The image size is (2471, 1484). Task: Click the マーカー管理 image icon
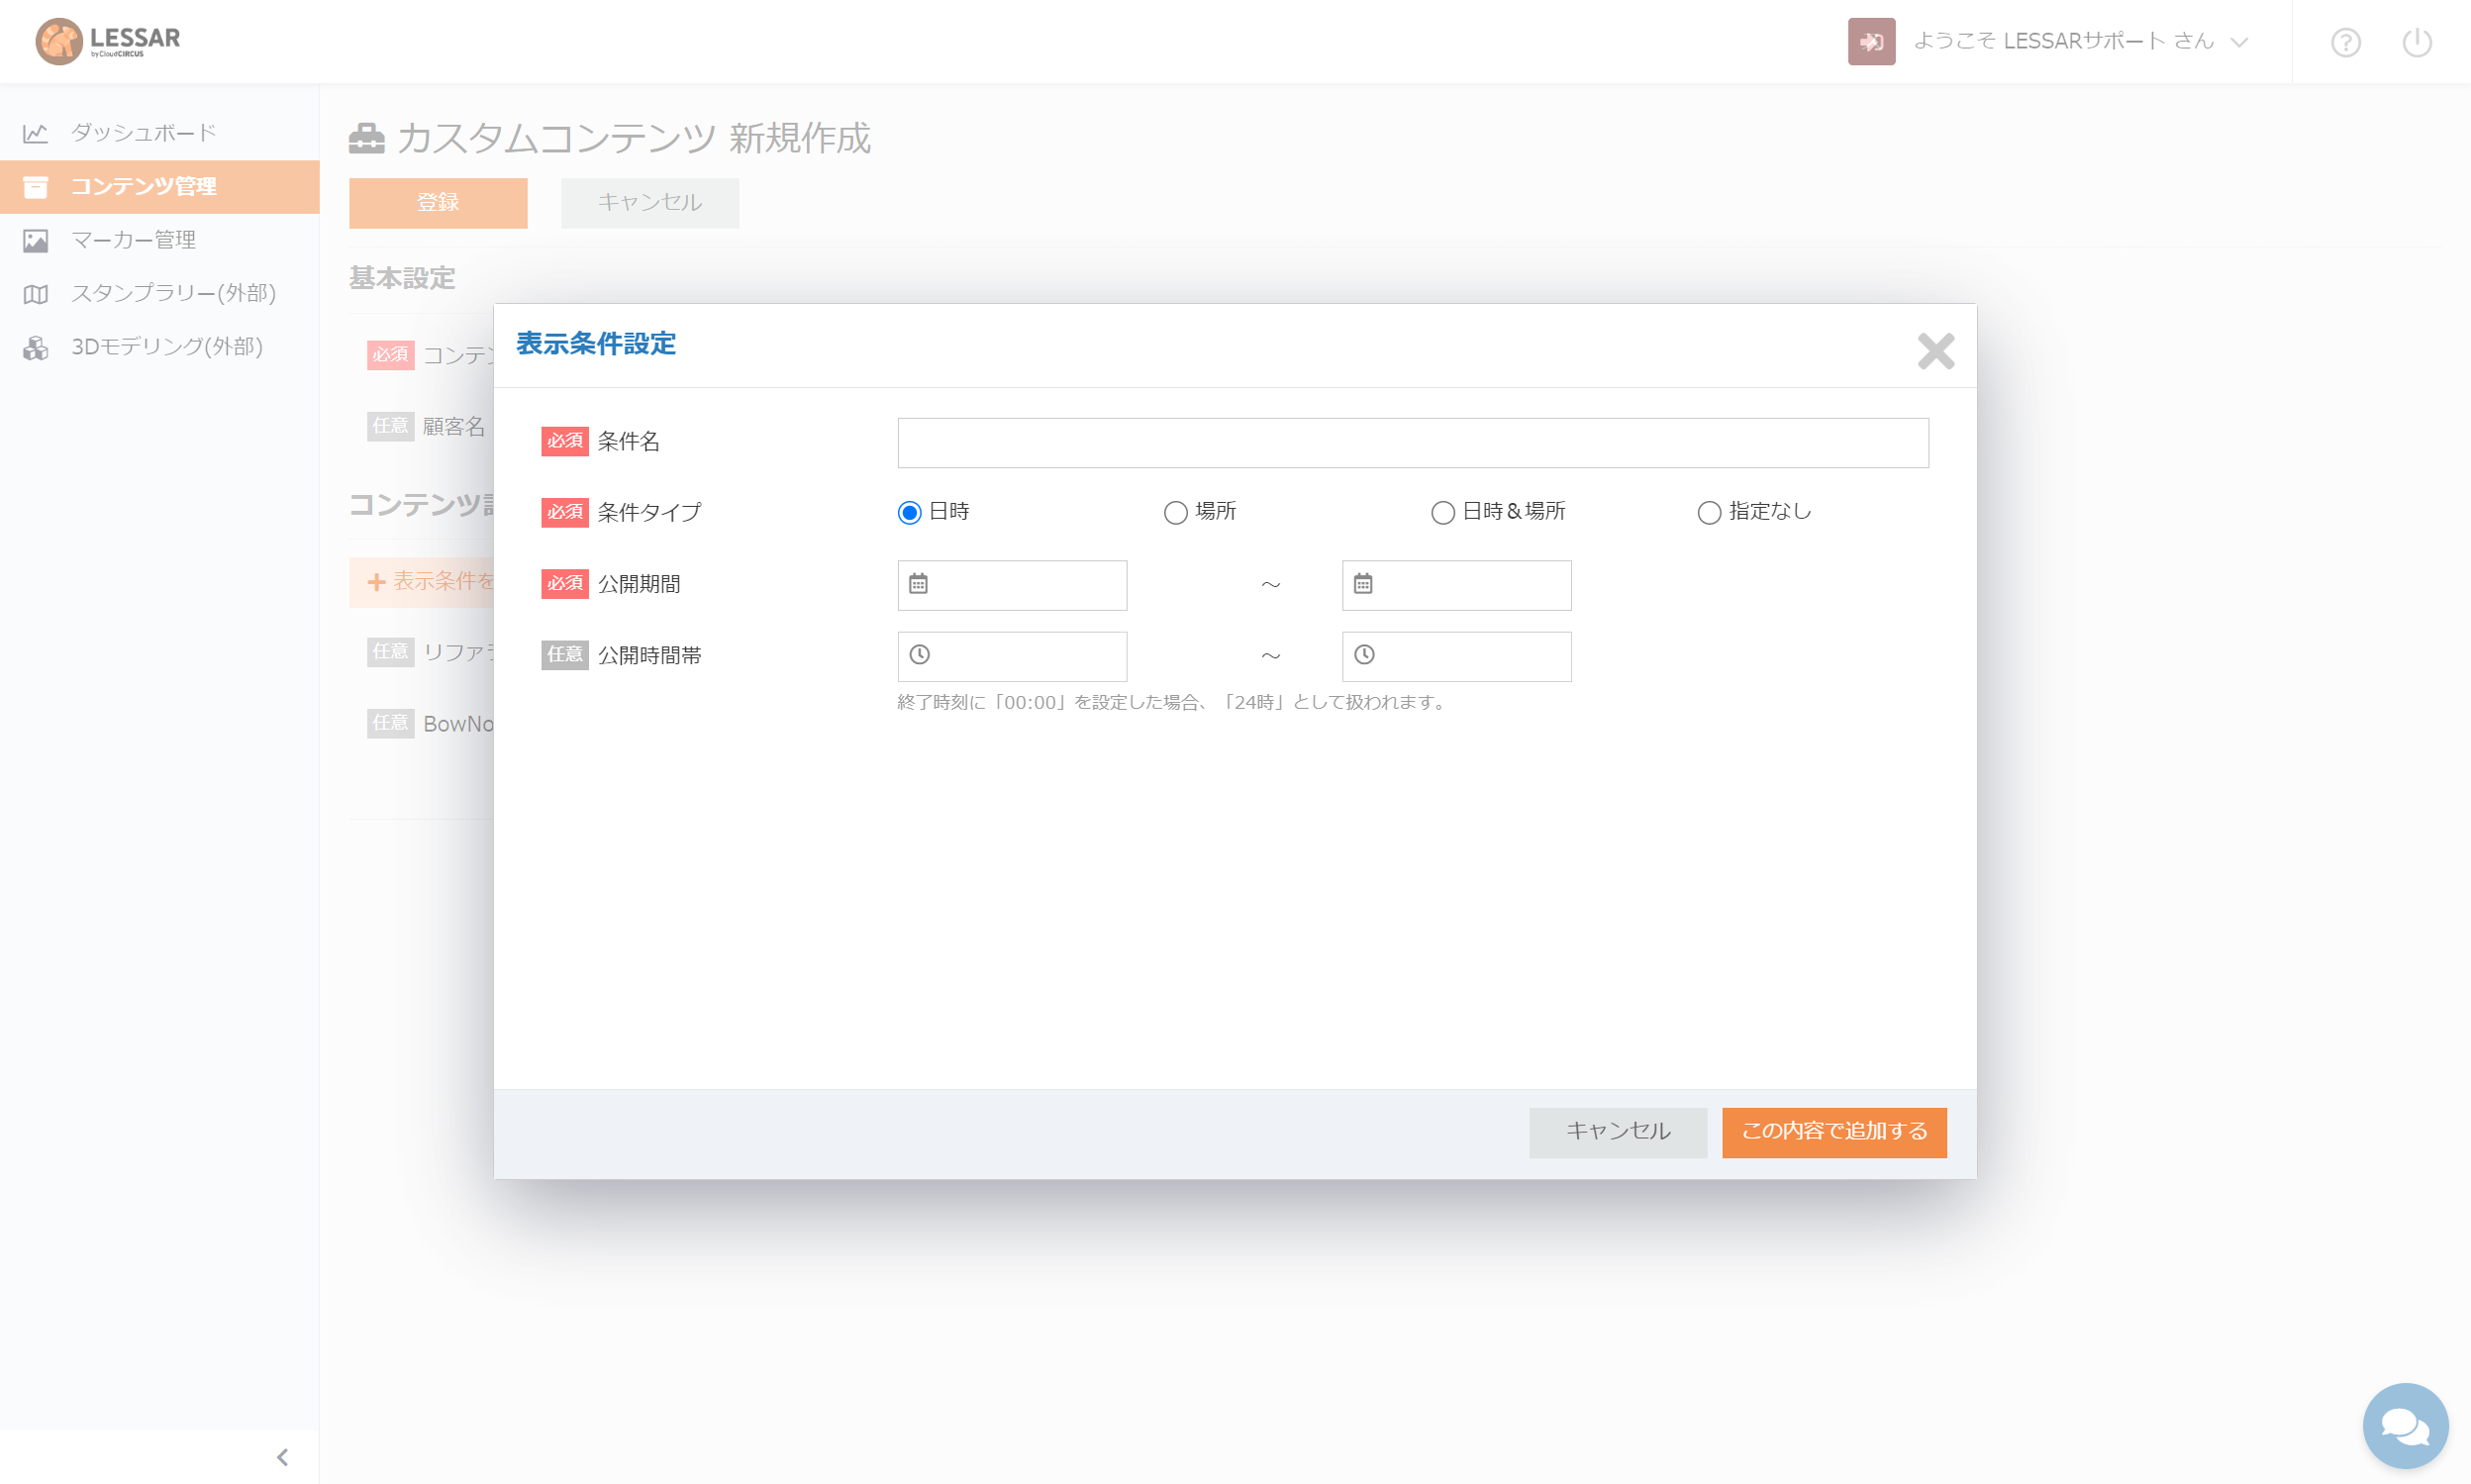coord(36,240)
